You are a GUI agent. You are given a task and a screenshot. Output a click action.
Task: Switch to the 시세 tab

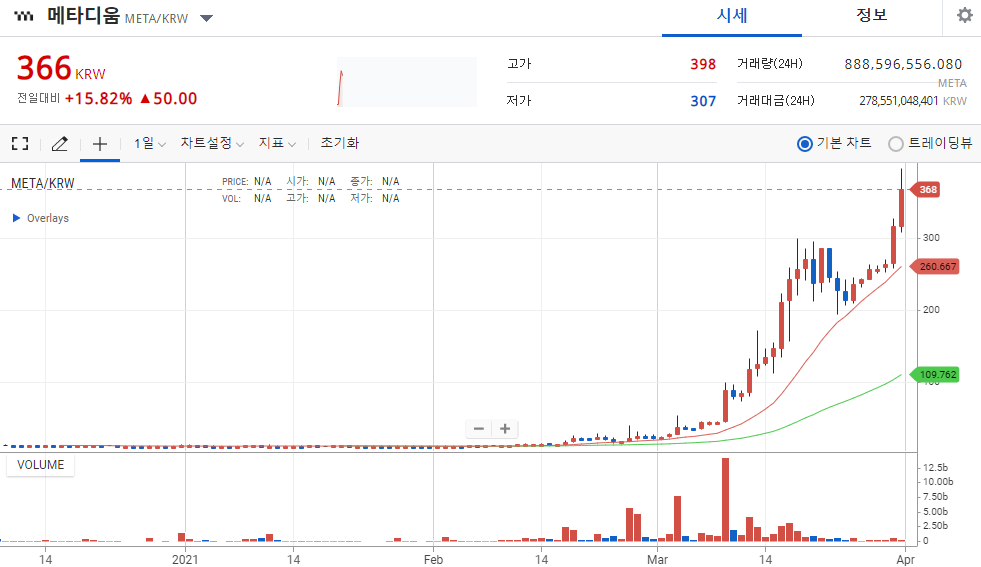[x=732, y=16]
